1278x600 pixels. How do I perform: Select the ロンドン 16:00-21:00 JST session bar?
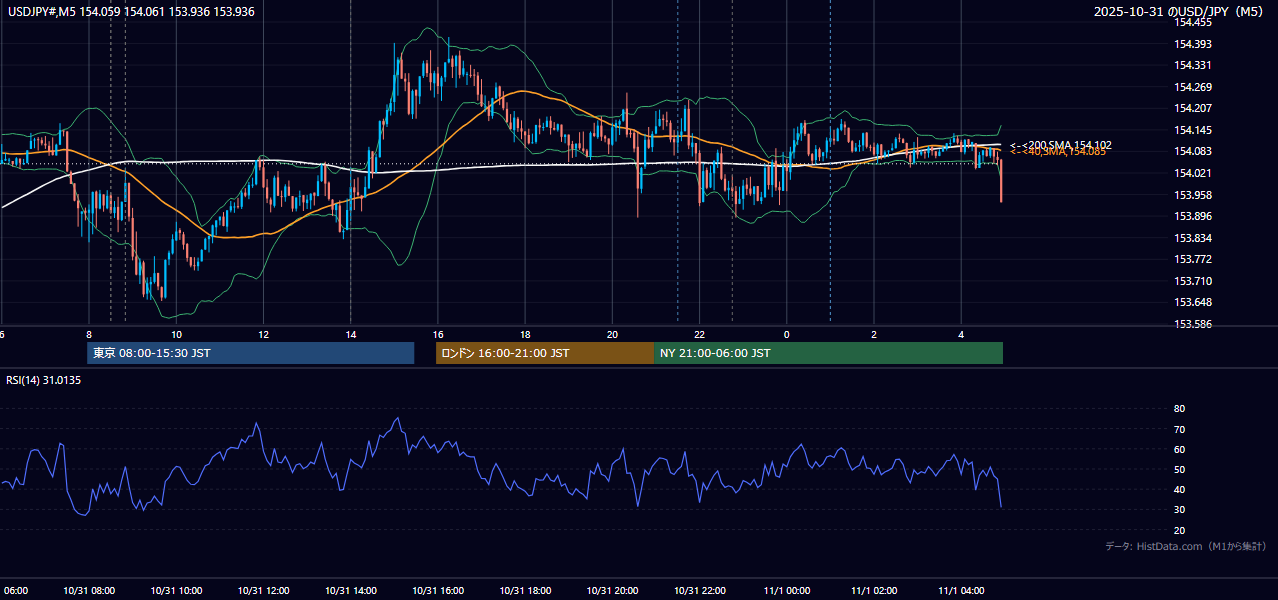[545, 353]
